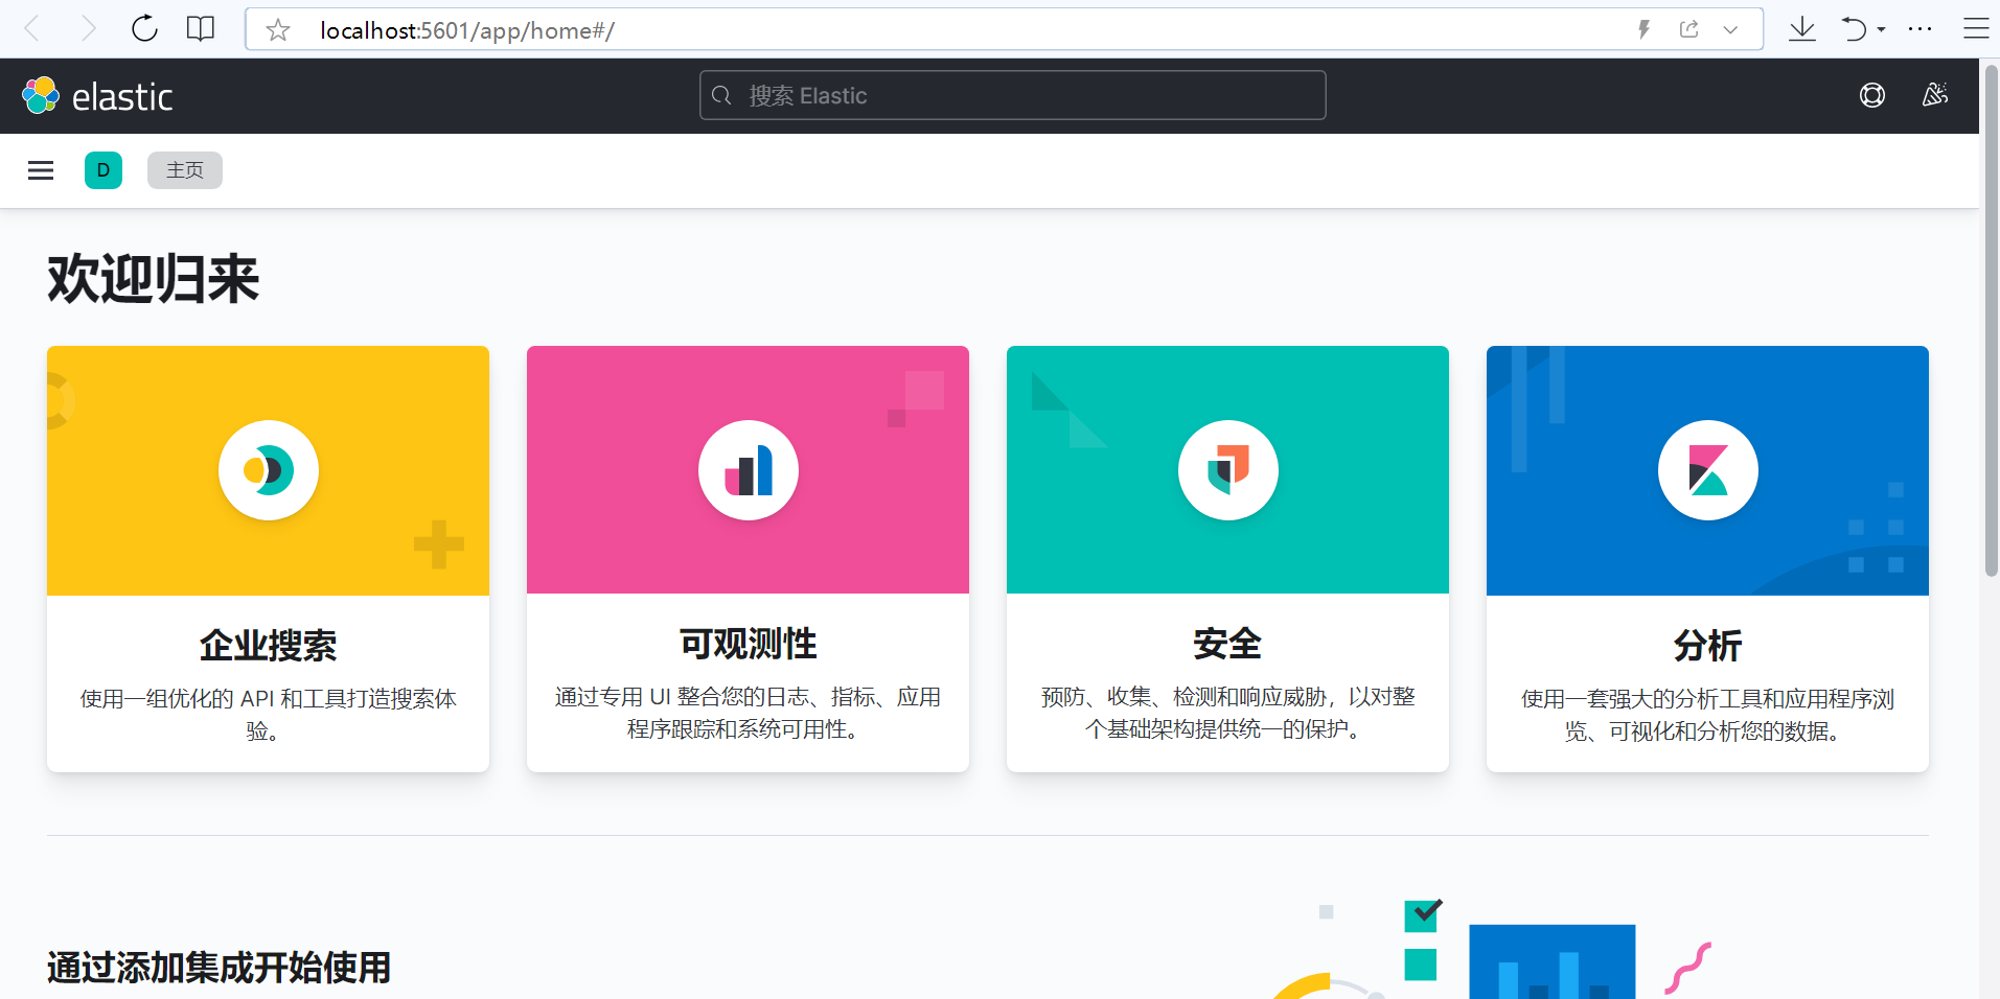The image size is (2000, 999).
Task: Click the Security shield icon
Action: coord(1228,470)
